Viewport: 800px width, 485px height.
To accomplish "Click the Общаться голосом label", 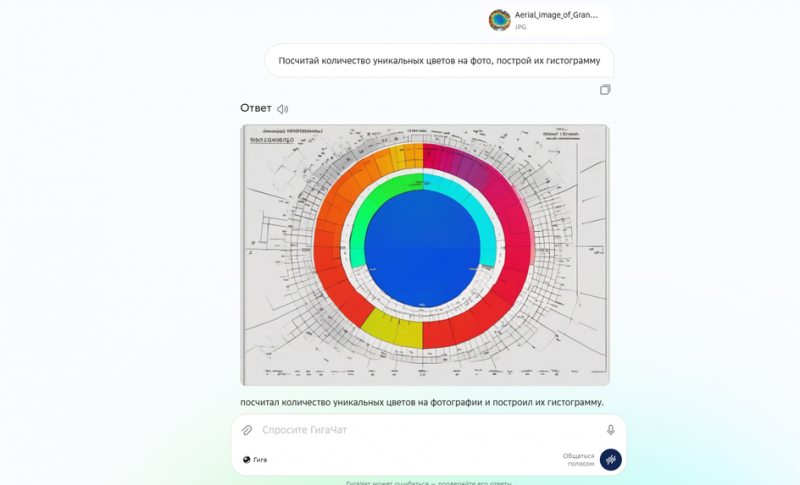I will (579, 460).
